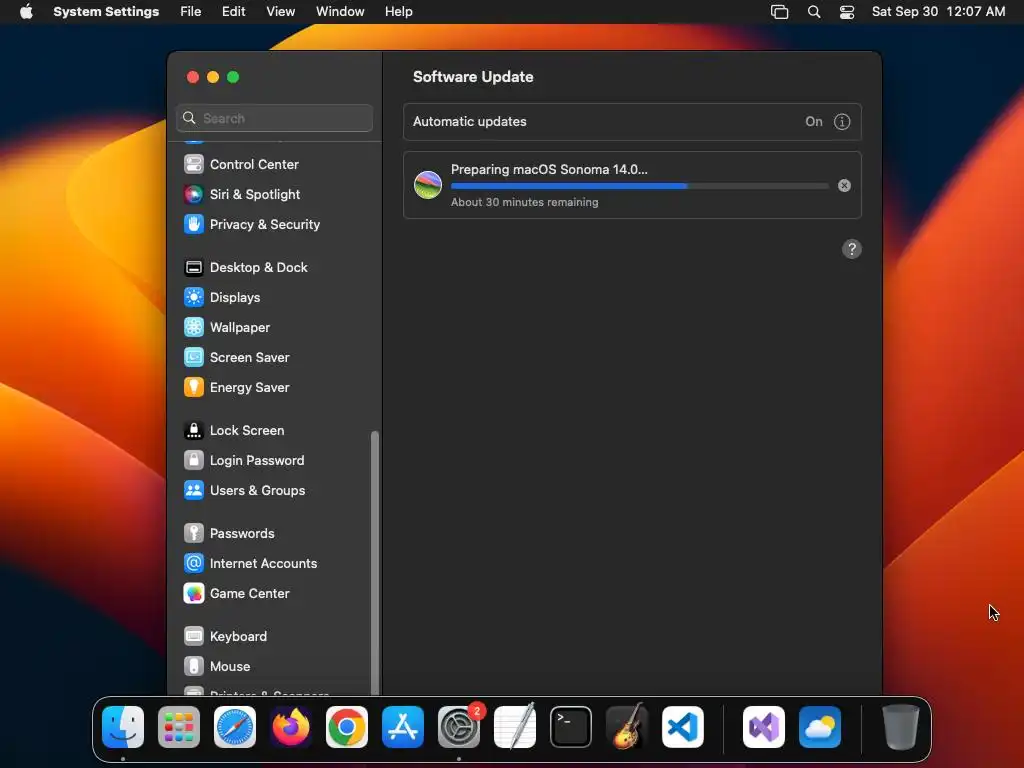
Task: Click 'About 30 minutes remaining' text
Action: click(x=524, y=202)
